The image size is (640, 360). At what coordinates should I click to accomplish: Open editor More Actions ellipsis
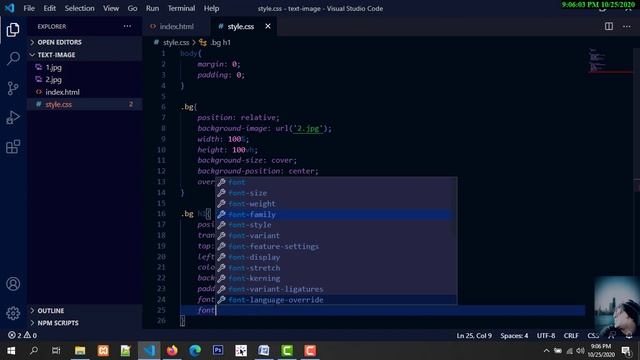pyautogui.click(x=627, y=26)
